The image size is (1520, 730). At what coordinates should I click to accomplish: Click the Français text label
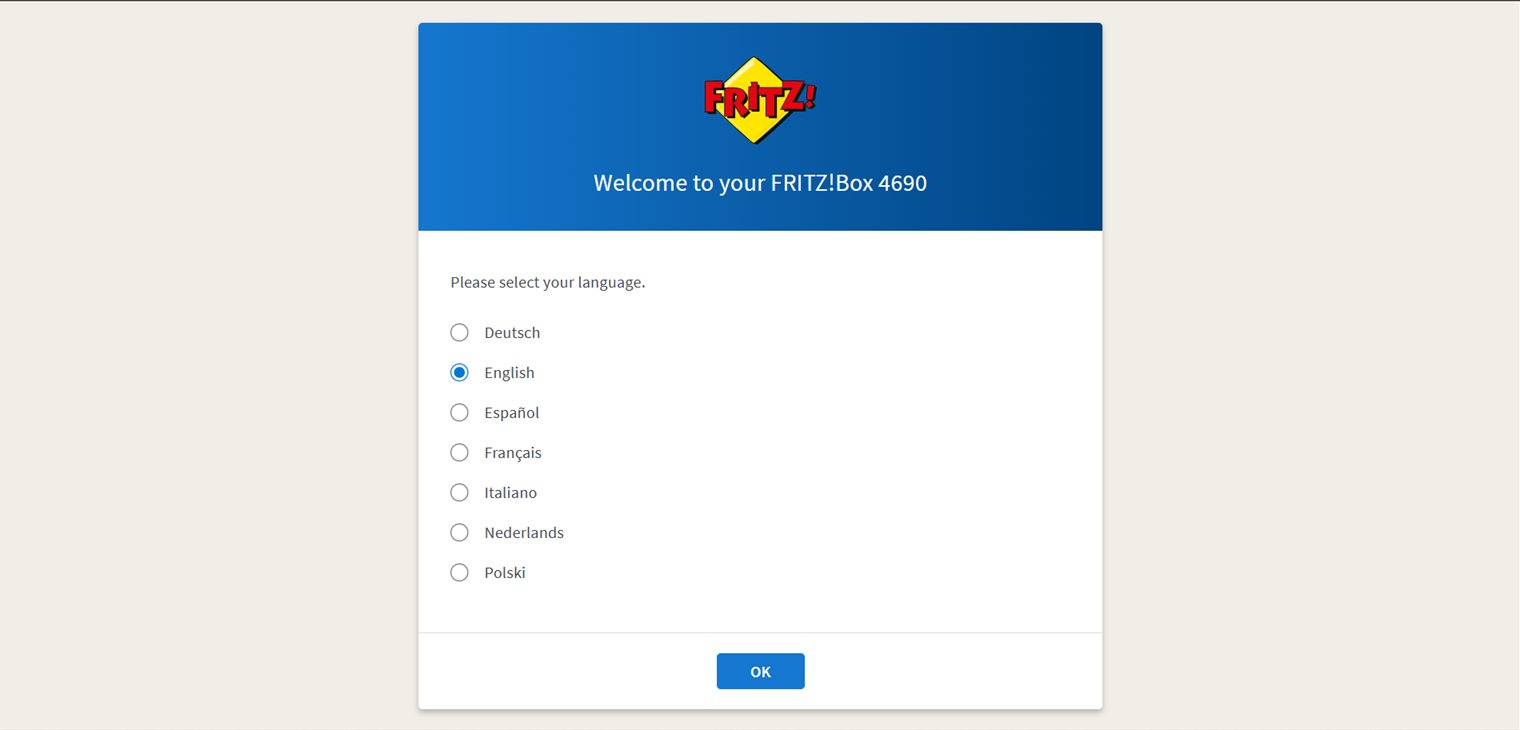pos(513,452)
